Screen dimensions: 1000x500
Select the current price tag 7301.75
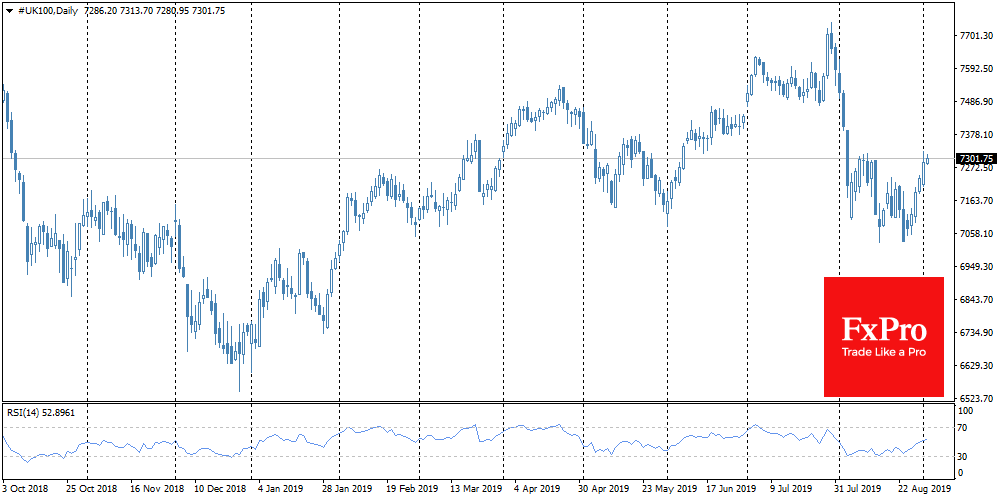tap(975, 159)
